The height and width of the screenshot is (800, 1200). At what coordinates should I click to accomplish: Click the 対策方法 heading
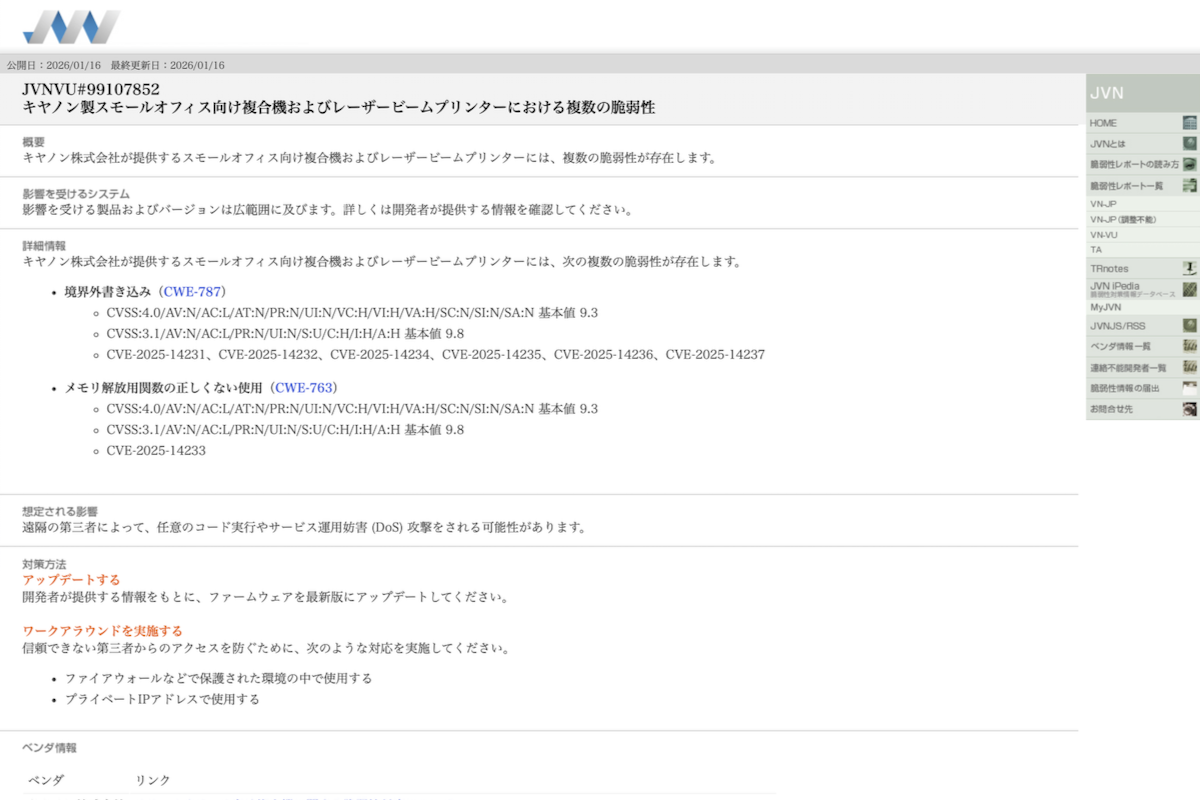(44, 565)
